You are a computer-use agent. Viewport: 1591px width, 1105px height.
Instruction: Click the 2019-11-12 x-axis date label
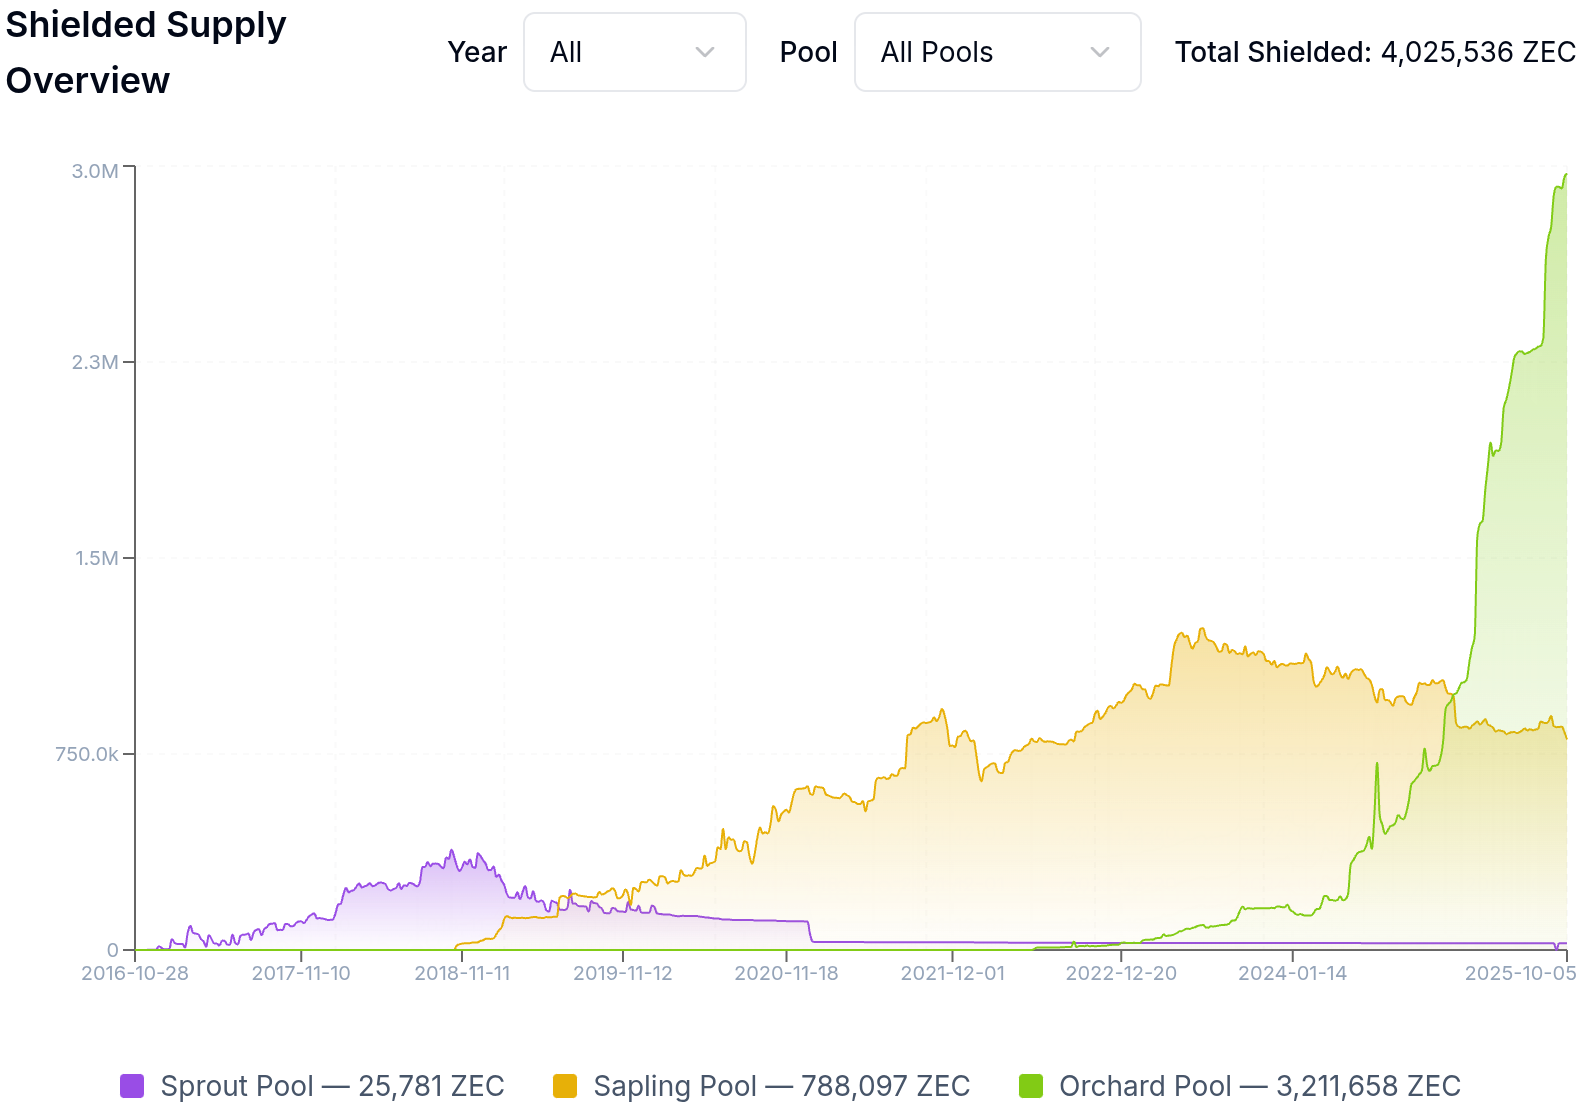point(623,974)
